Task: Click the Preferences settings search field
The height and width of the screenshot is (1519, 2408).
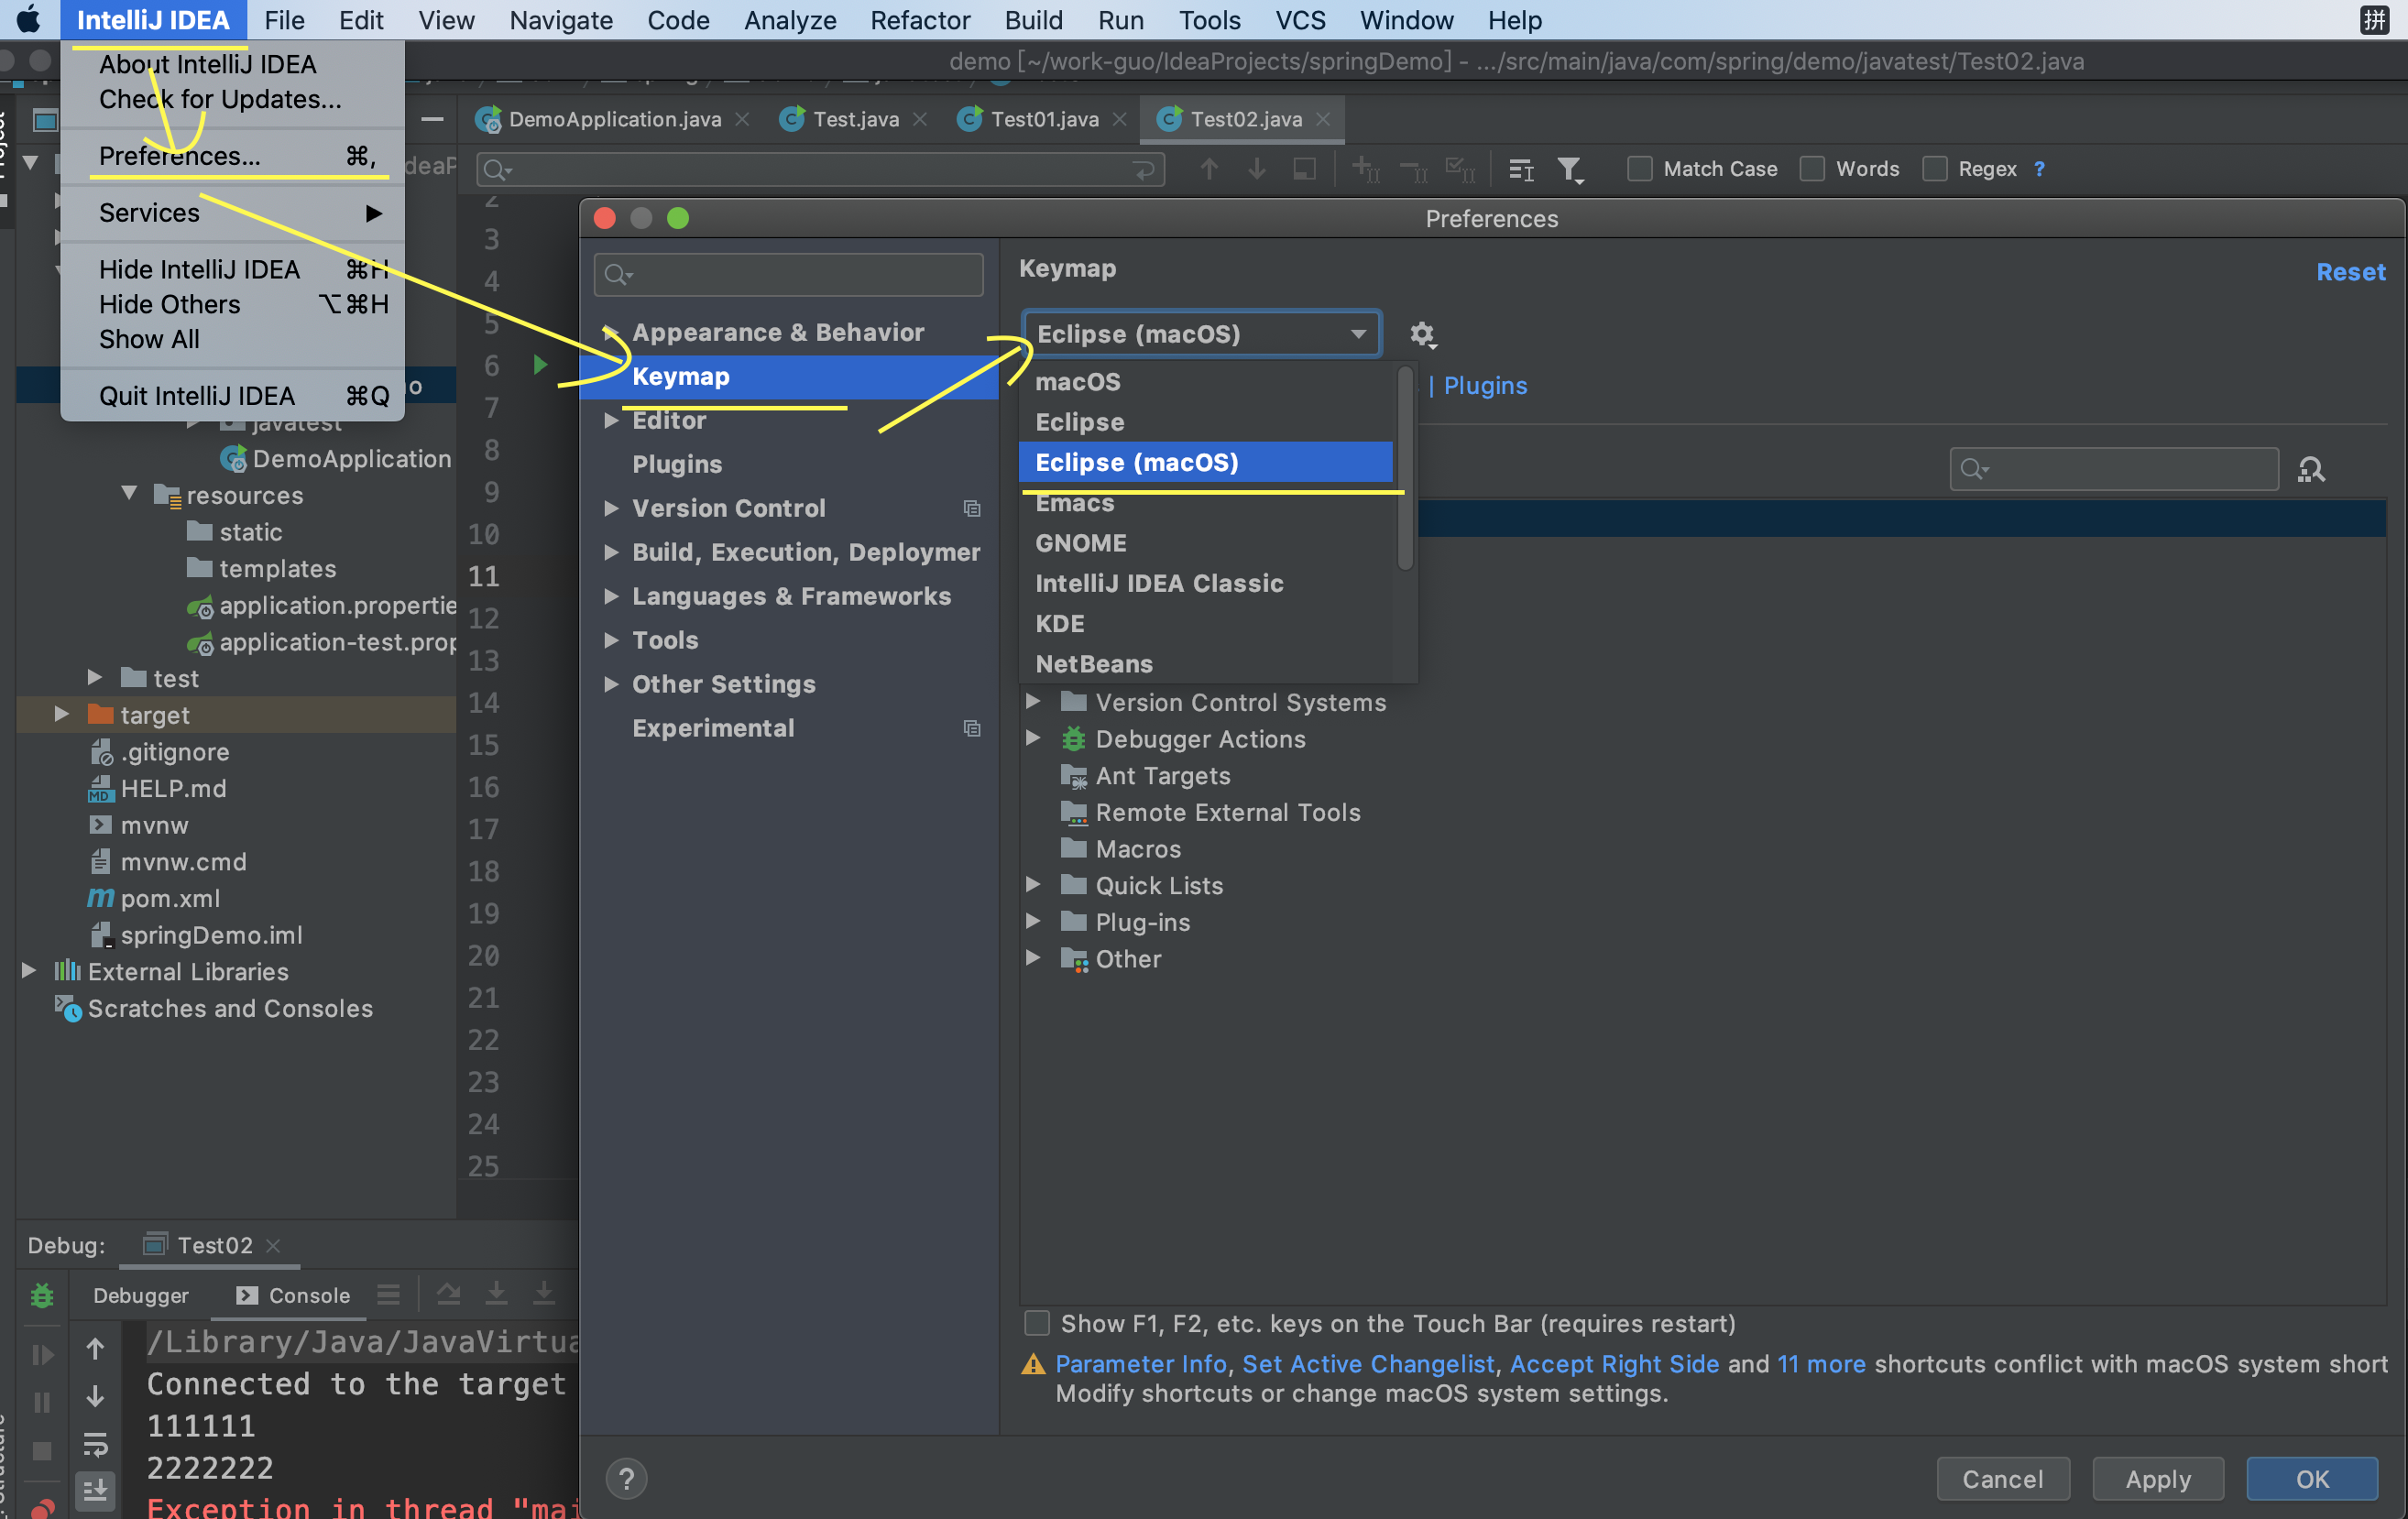Action: click(x=790, y=275)
